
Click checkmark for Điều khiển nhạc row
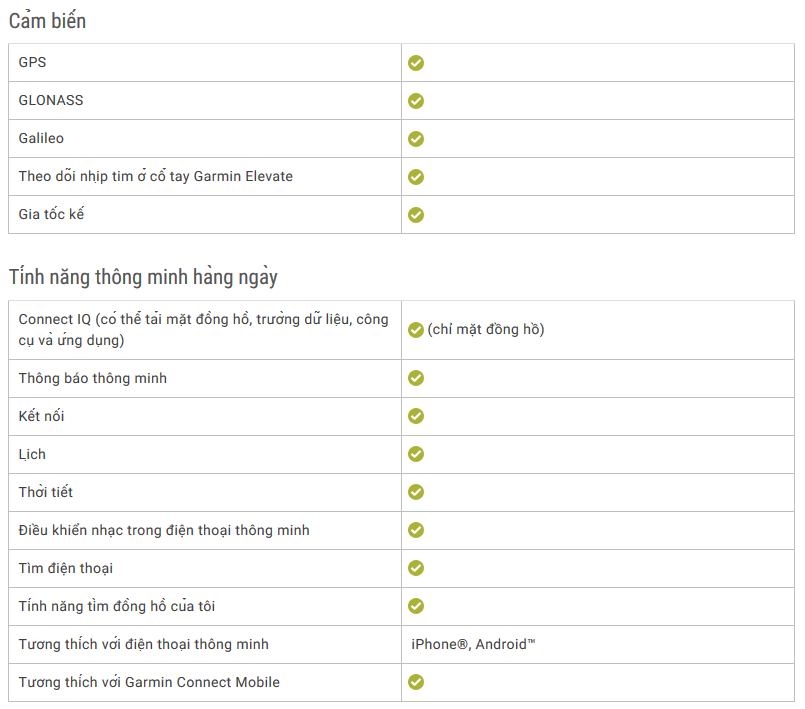pos(416,530)
